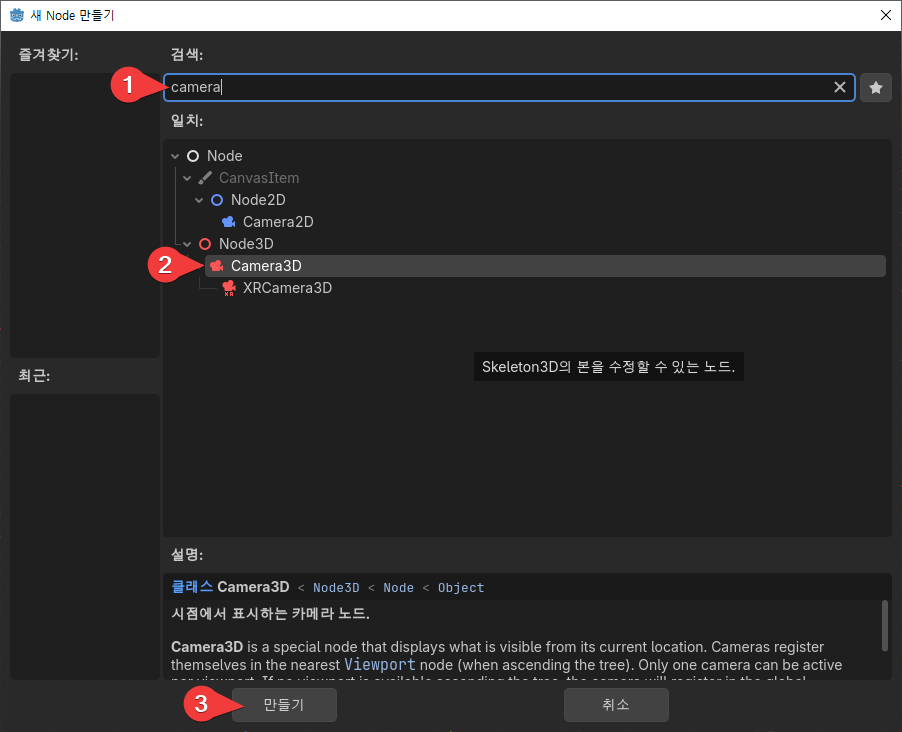The height and width of the screenshot is (732, 902).
Task: Select XRCamera3D in the match list
Action: [x=287, y=288]
